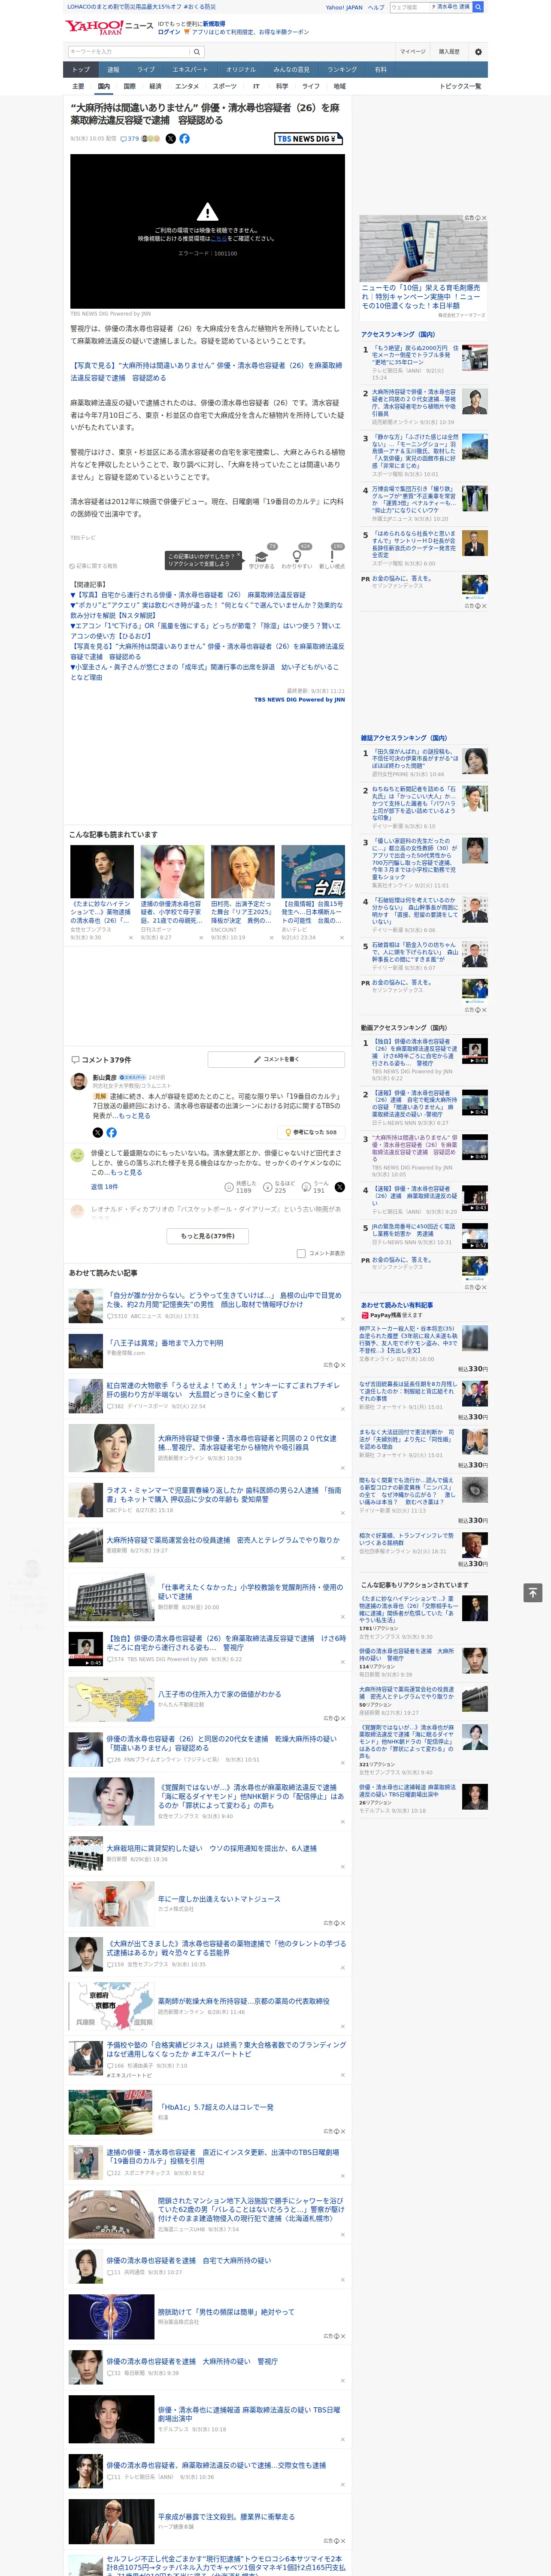Share headline article on Facebook
The height and width of the screenshot is (2576, 551).
coord(184,139)
